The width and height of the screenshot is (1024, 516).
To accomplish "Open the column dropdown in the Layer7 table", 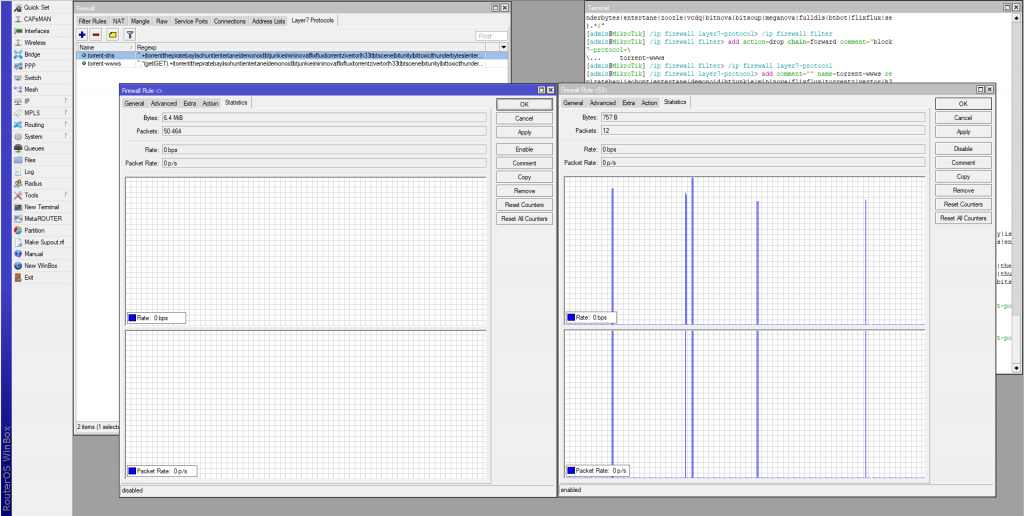I will pos(503,47).
